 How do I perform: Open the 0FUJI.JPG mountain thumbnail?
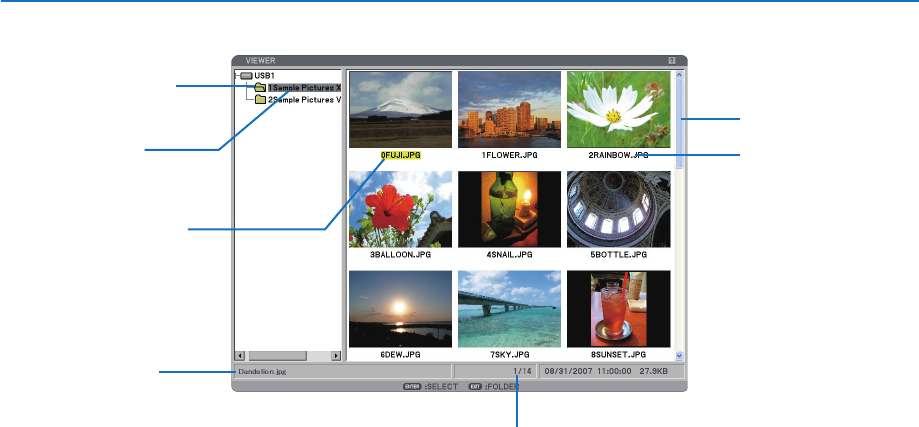pos(400,109)
